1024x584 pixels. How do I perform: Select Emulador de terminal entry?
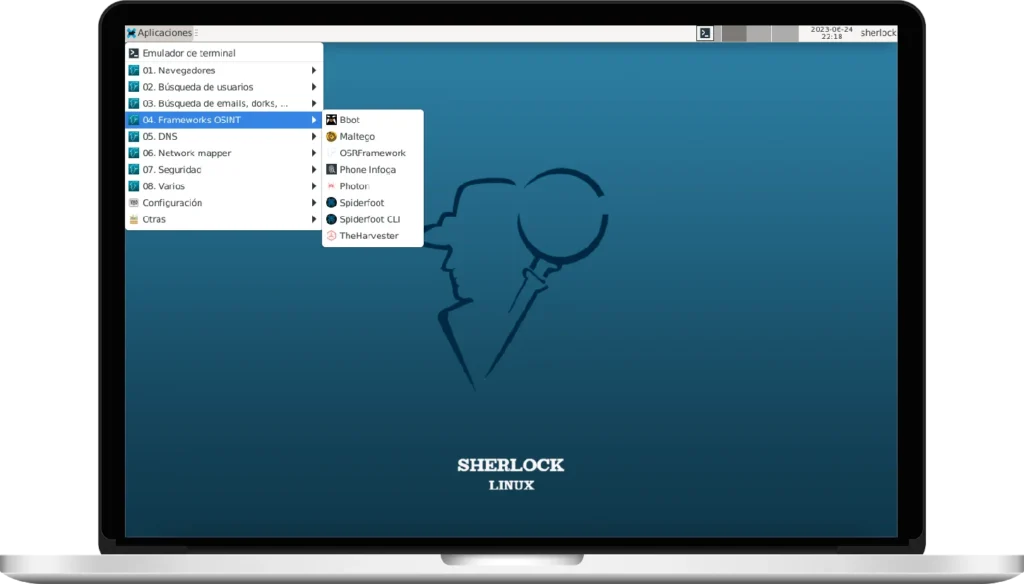(x=197, y=52)
